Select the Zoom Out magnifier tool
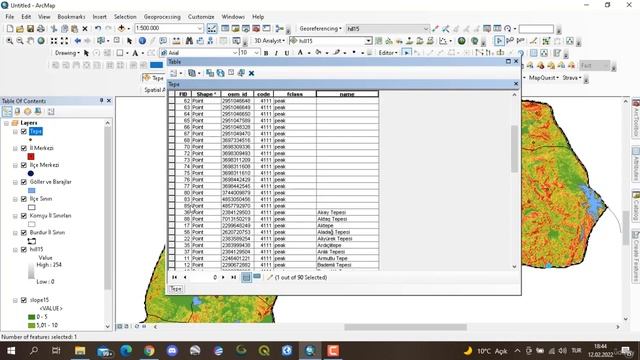This screenshot has width=640, height=360. pos(20,41)
